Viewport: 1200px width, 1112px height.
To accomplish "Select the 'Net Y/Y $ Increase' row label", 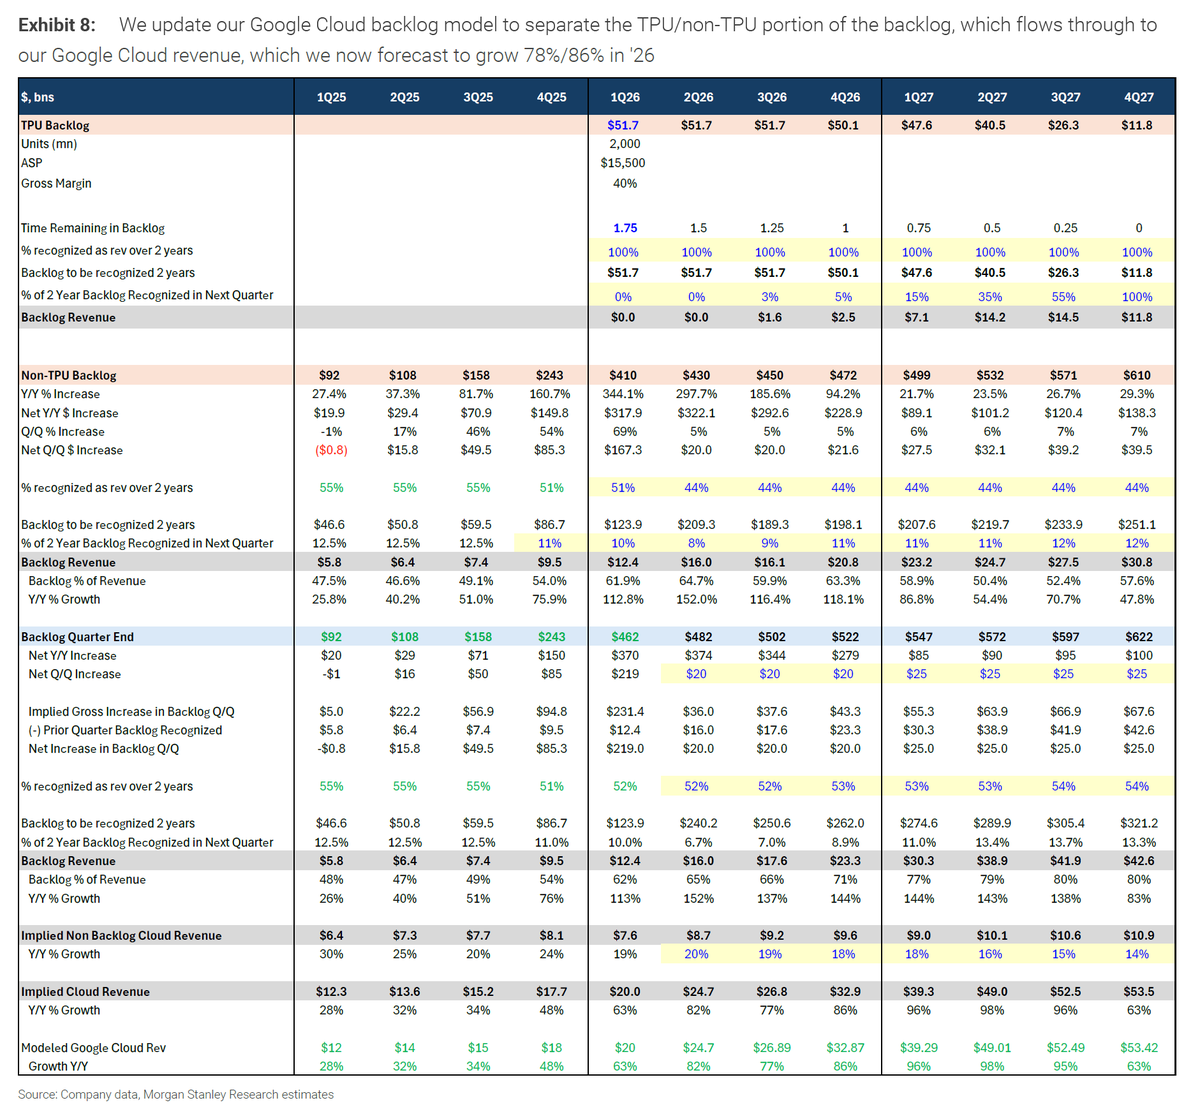I will 70,413.
